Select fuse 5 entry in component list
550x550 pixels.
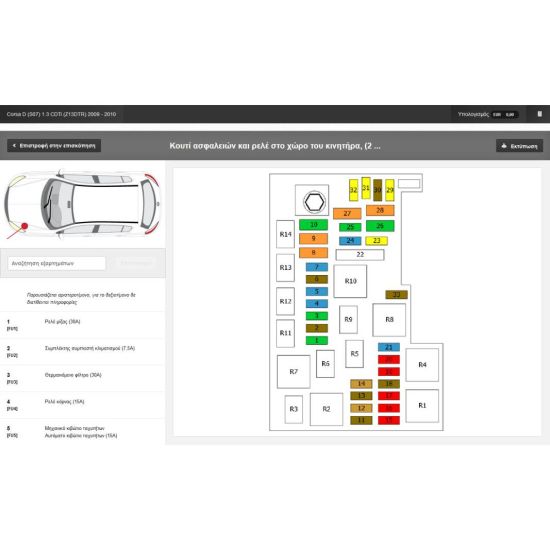pos(82,432)
